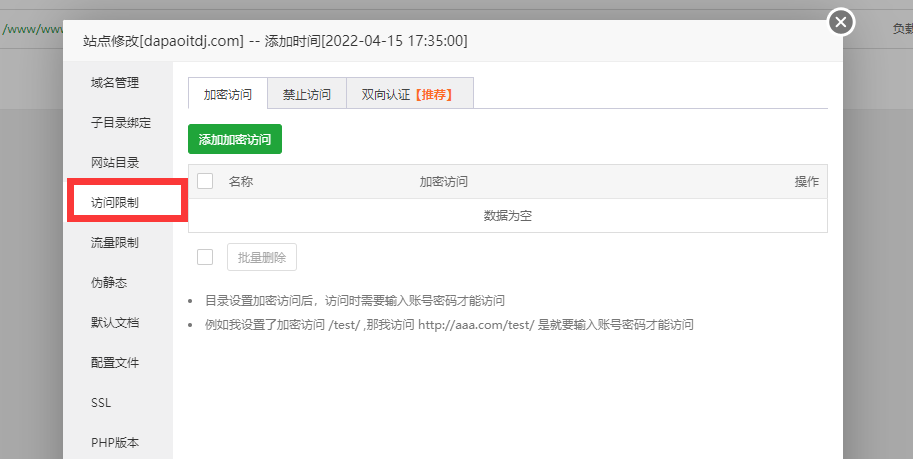The height and width of the screenshot is (459, 913).
Task: Select 默认文档 in sidebar
Action: pos(115,323)
